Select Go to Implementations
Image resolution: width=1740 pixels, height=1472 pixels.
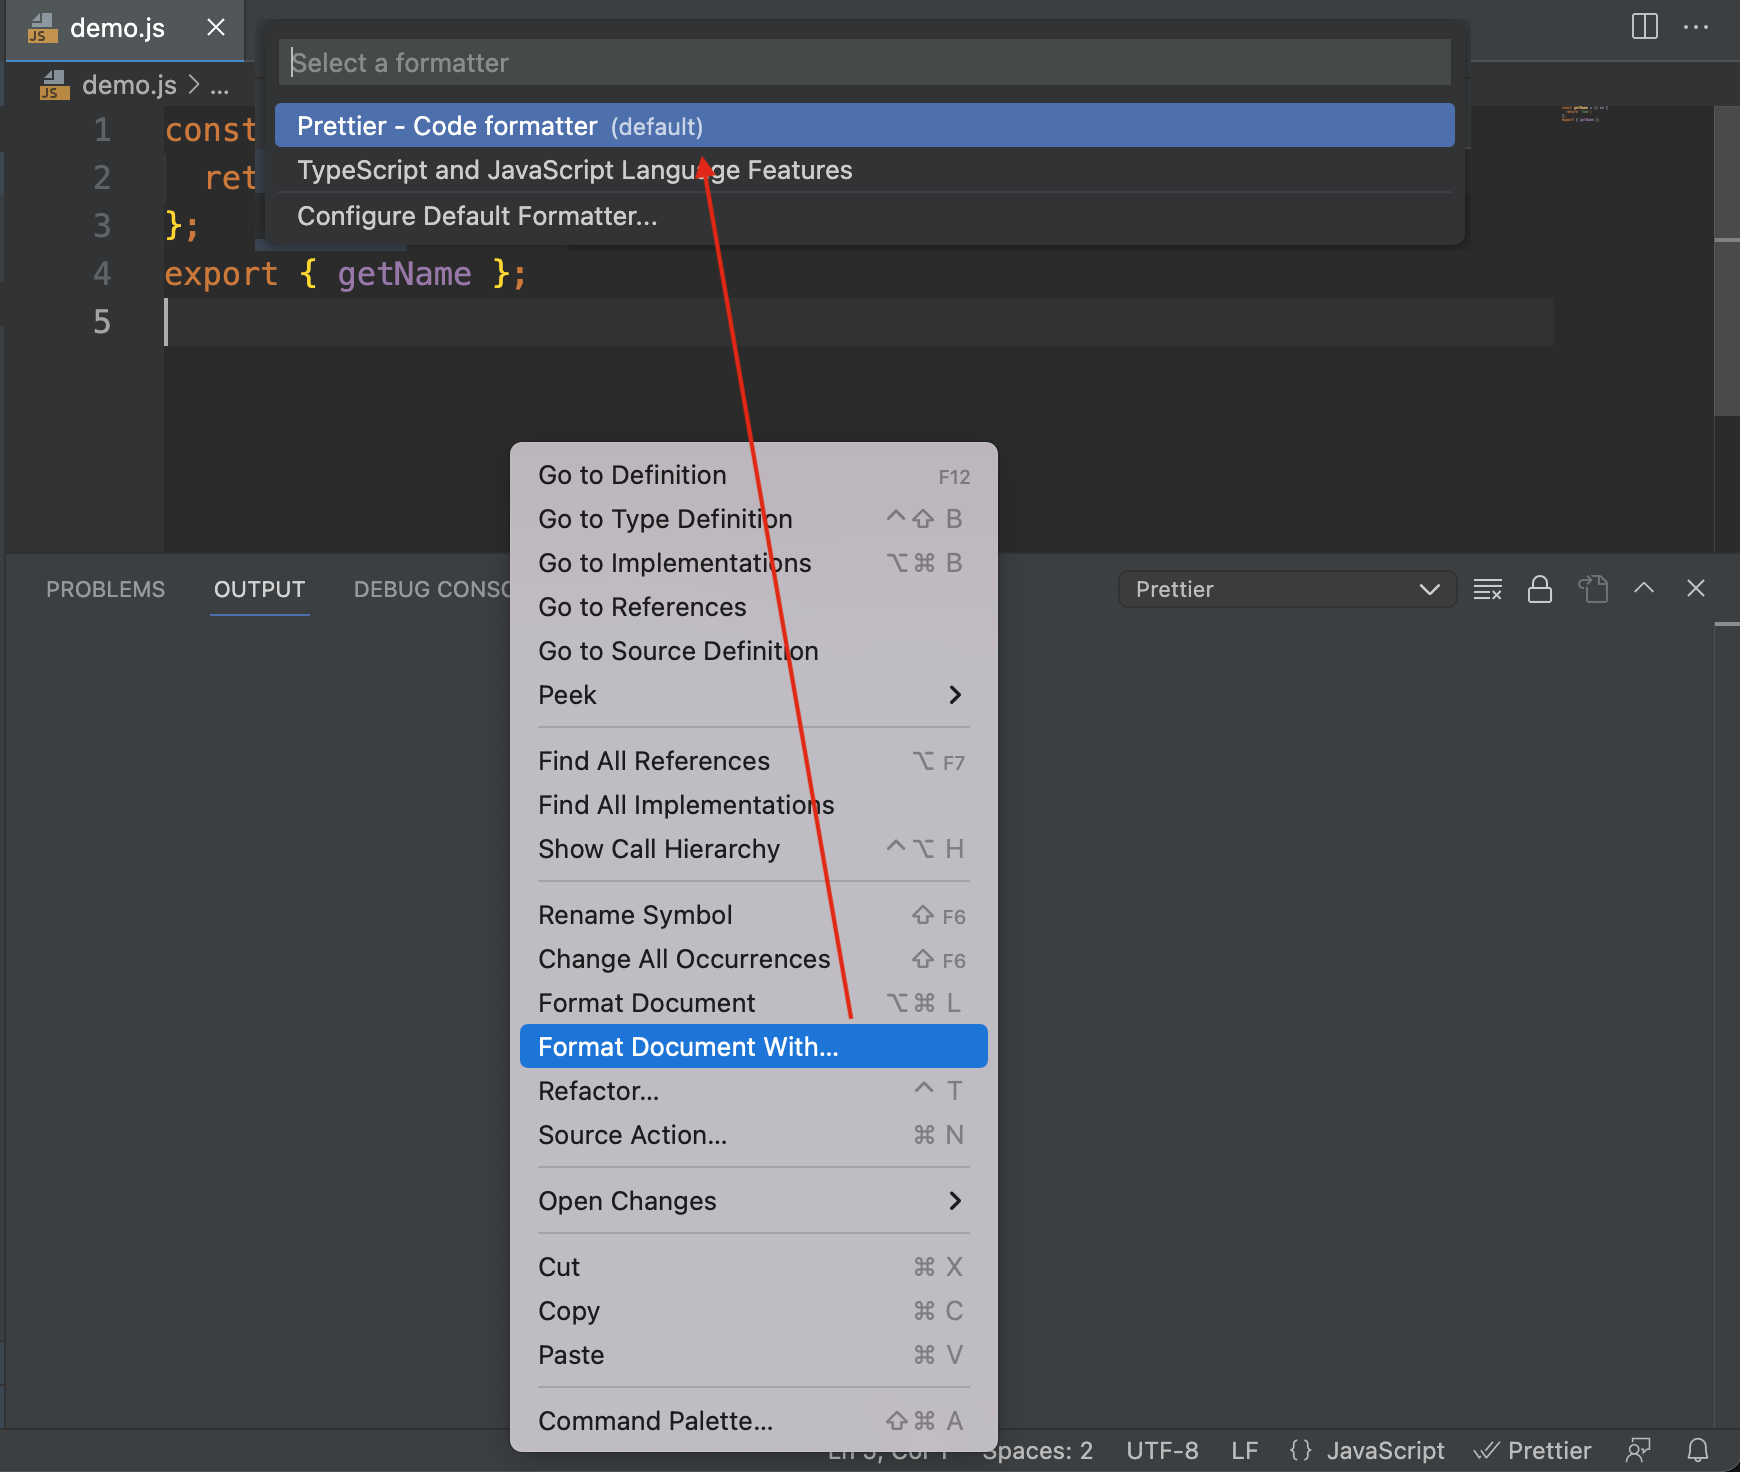(x=754, y=564)
